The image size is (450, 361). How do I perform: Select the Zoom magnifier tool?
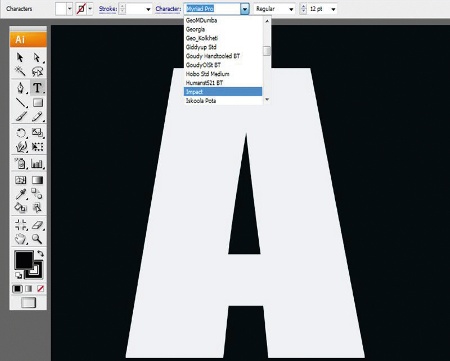click(x=37, y=239)
